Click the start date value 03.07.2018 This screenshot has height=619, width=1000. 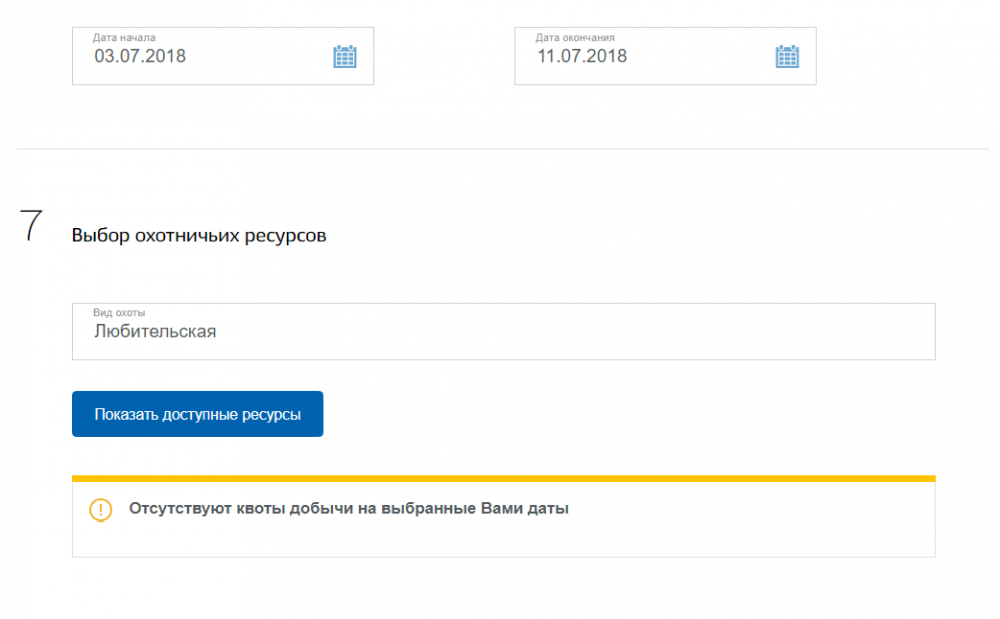[x=140, y=56]
